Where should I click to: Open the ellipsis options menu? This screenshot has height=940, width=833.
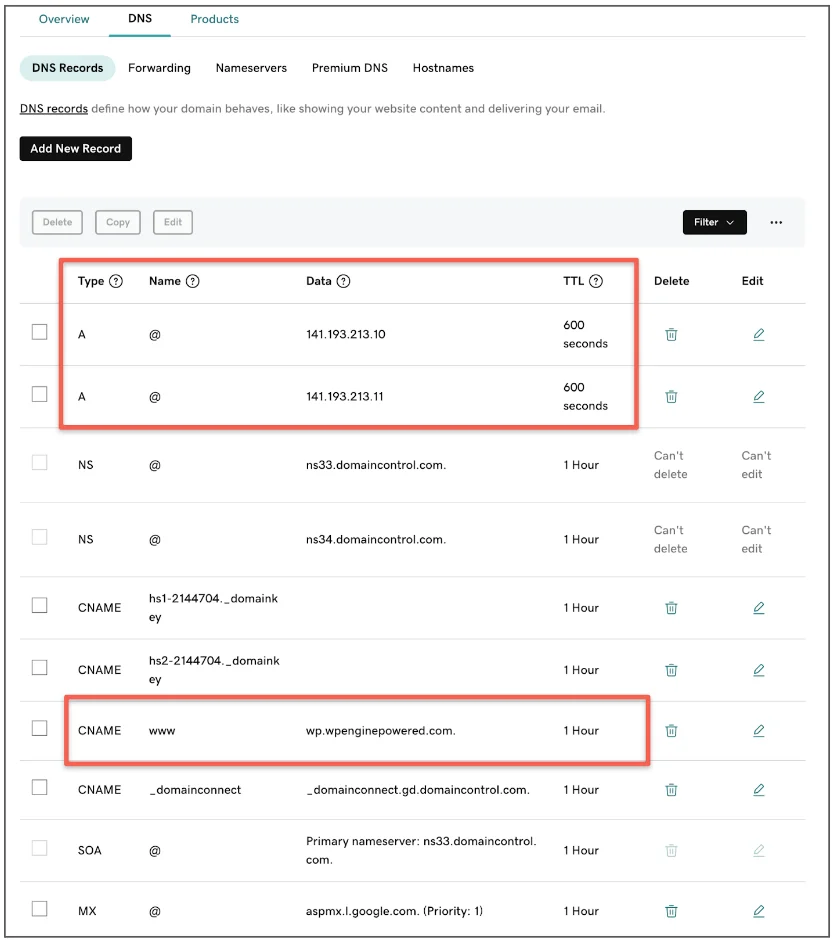point(776,222)
